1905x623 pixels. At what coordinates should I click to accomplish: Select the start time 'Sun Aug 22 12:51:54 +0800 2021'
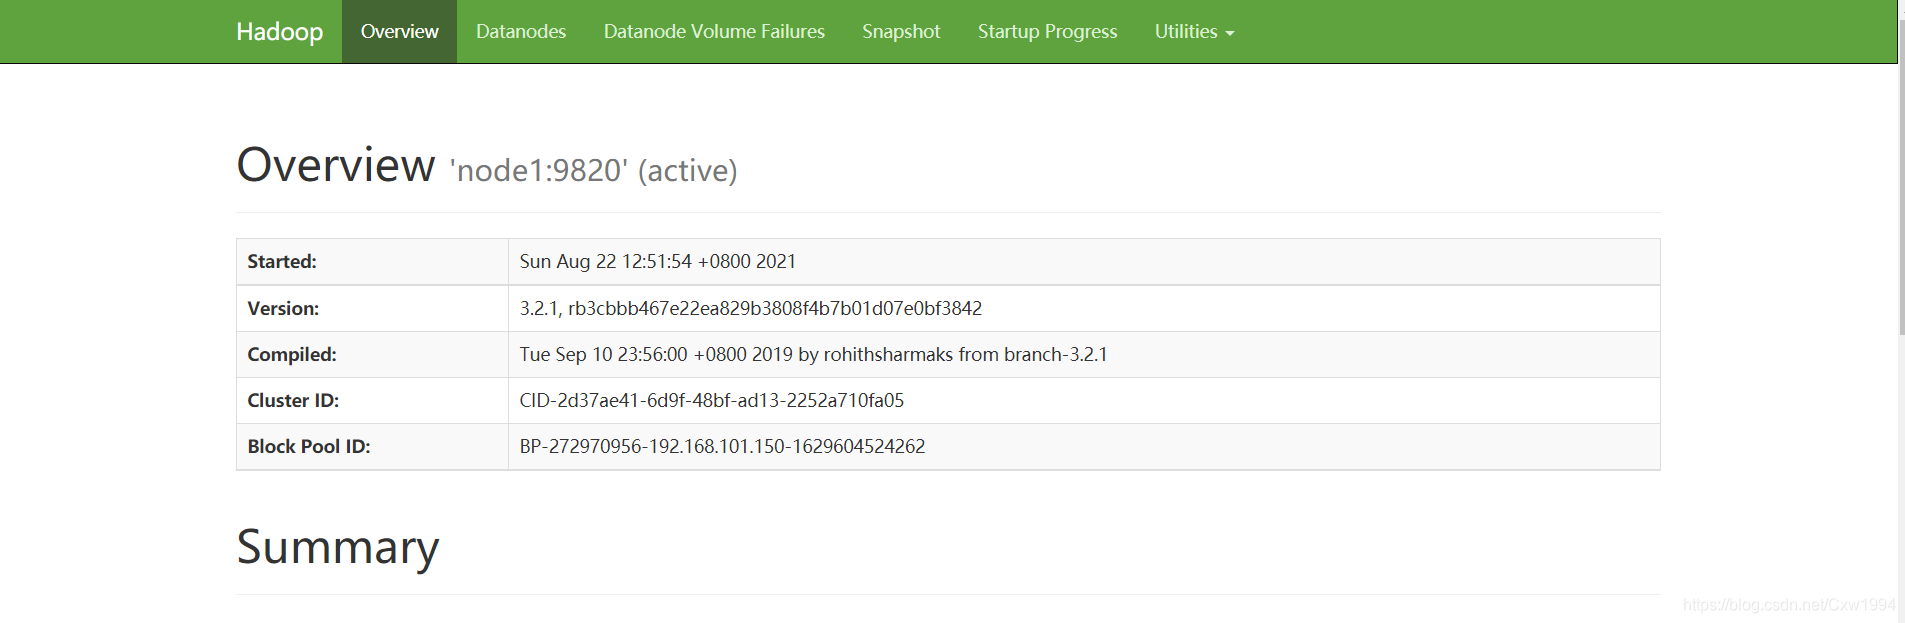658,262
